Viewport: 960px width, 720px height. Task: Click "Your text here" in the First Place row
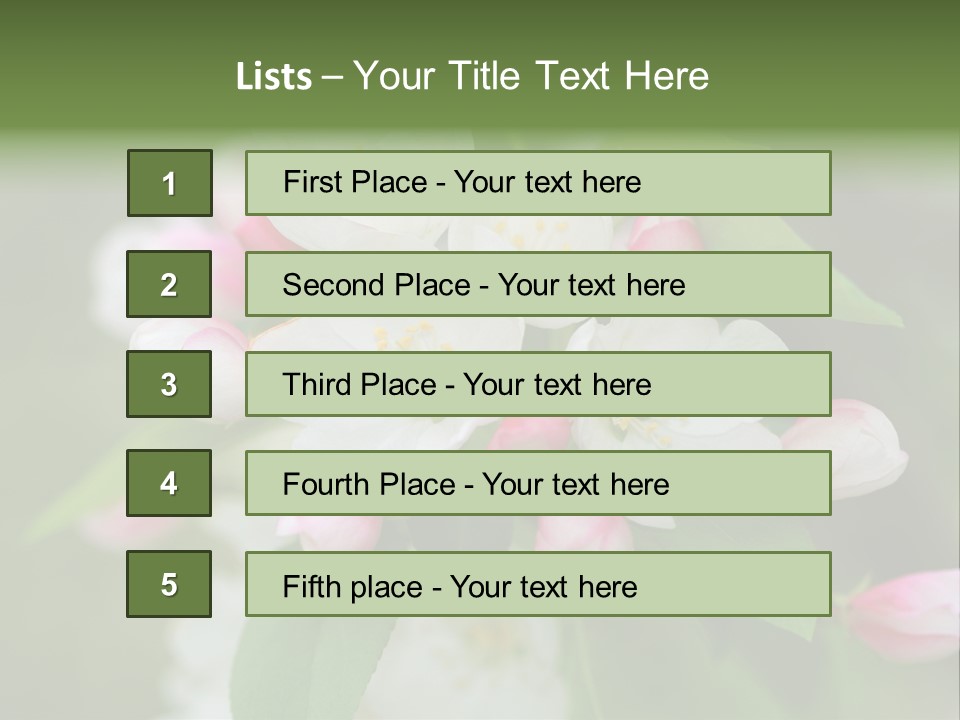[547, 182]
